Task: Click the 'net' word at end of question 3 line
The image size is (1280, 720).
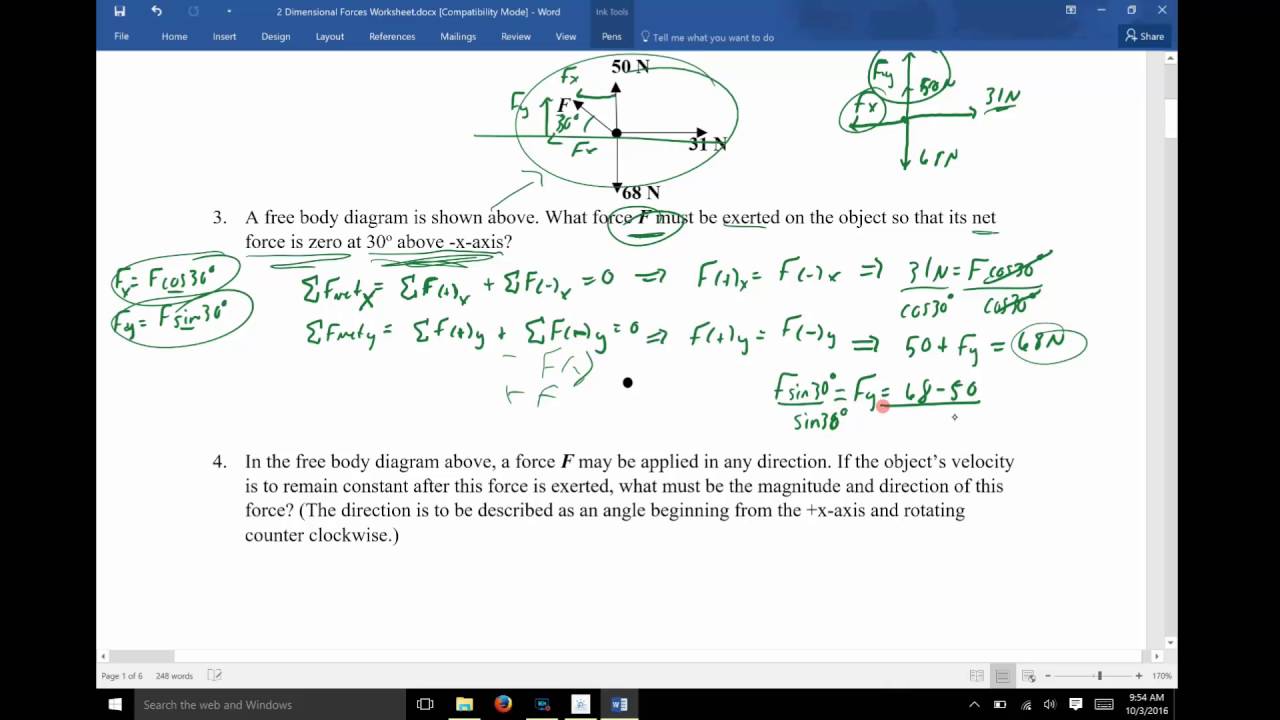Action: [983, 217]
